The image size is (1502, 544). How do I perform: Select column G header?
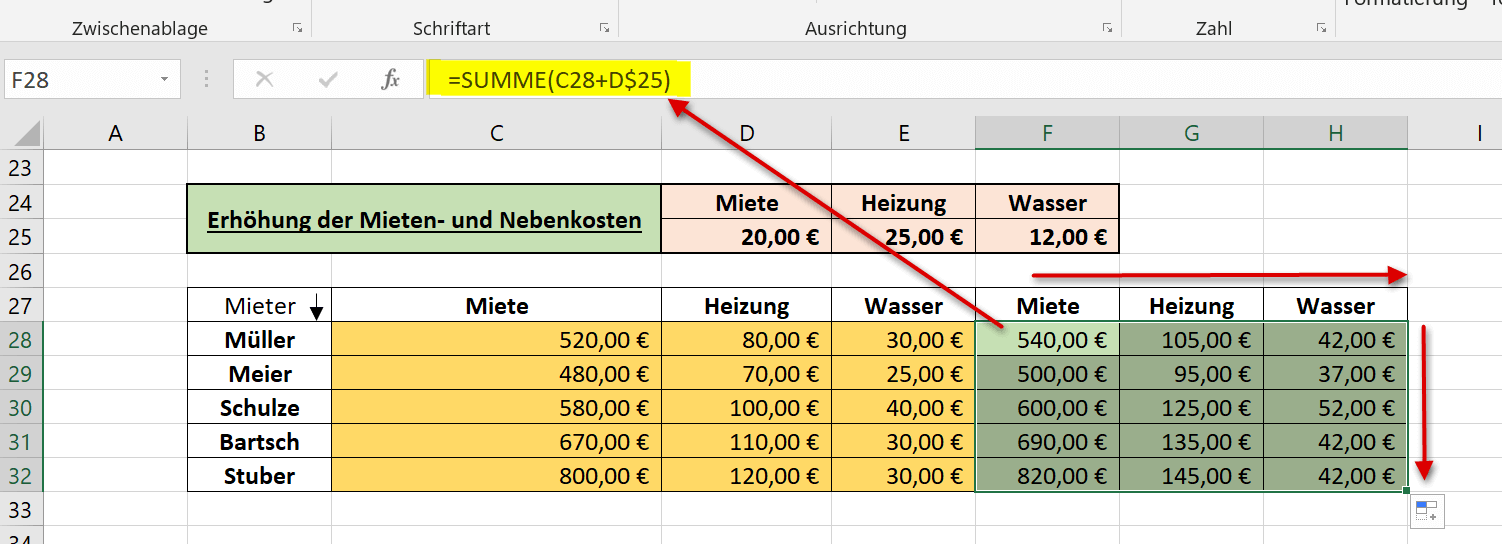[x=1191, y=133]
